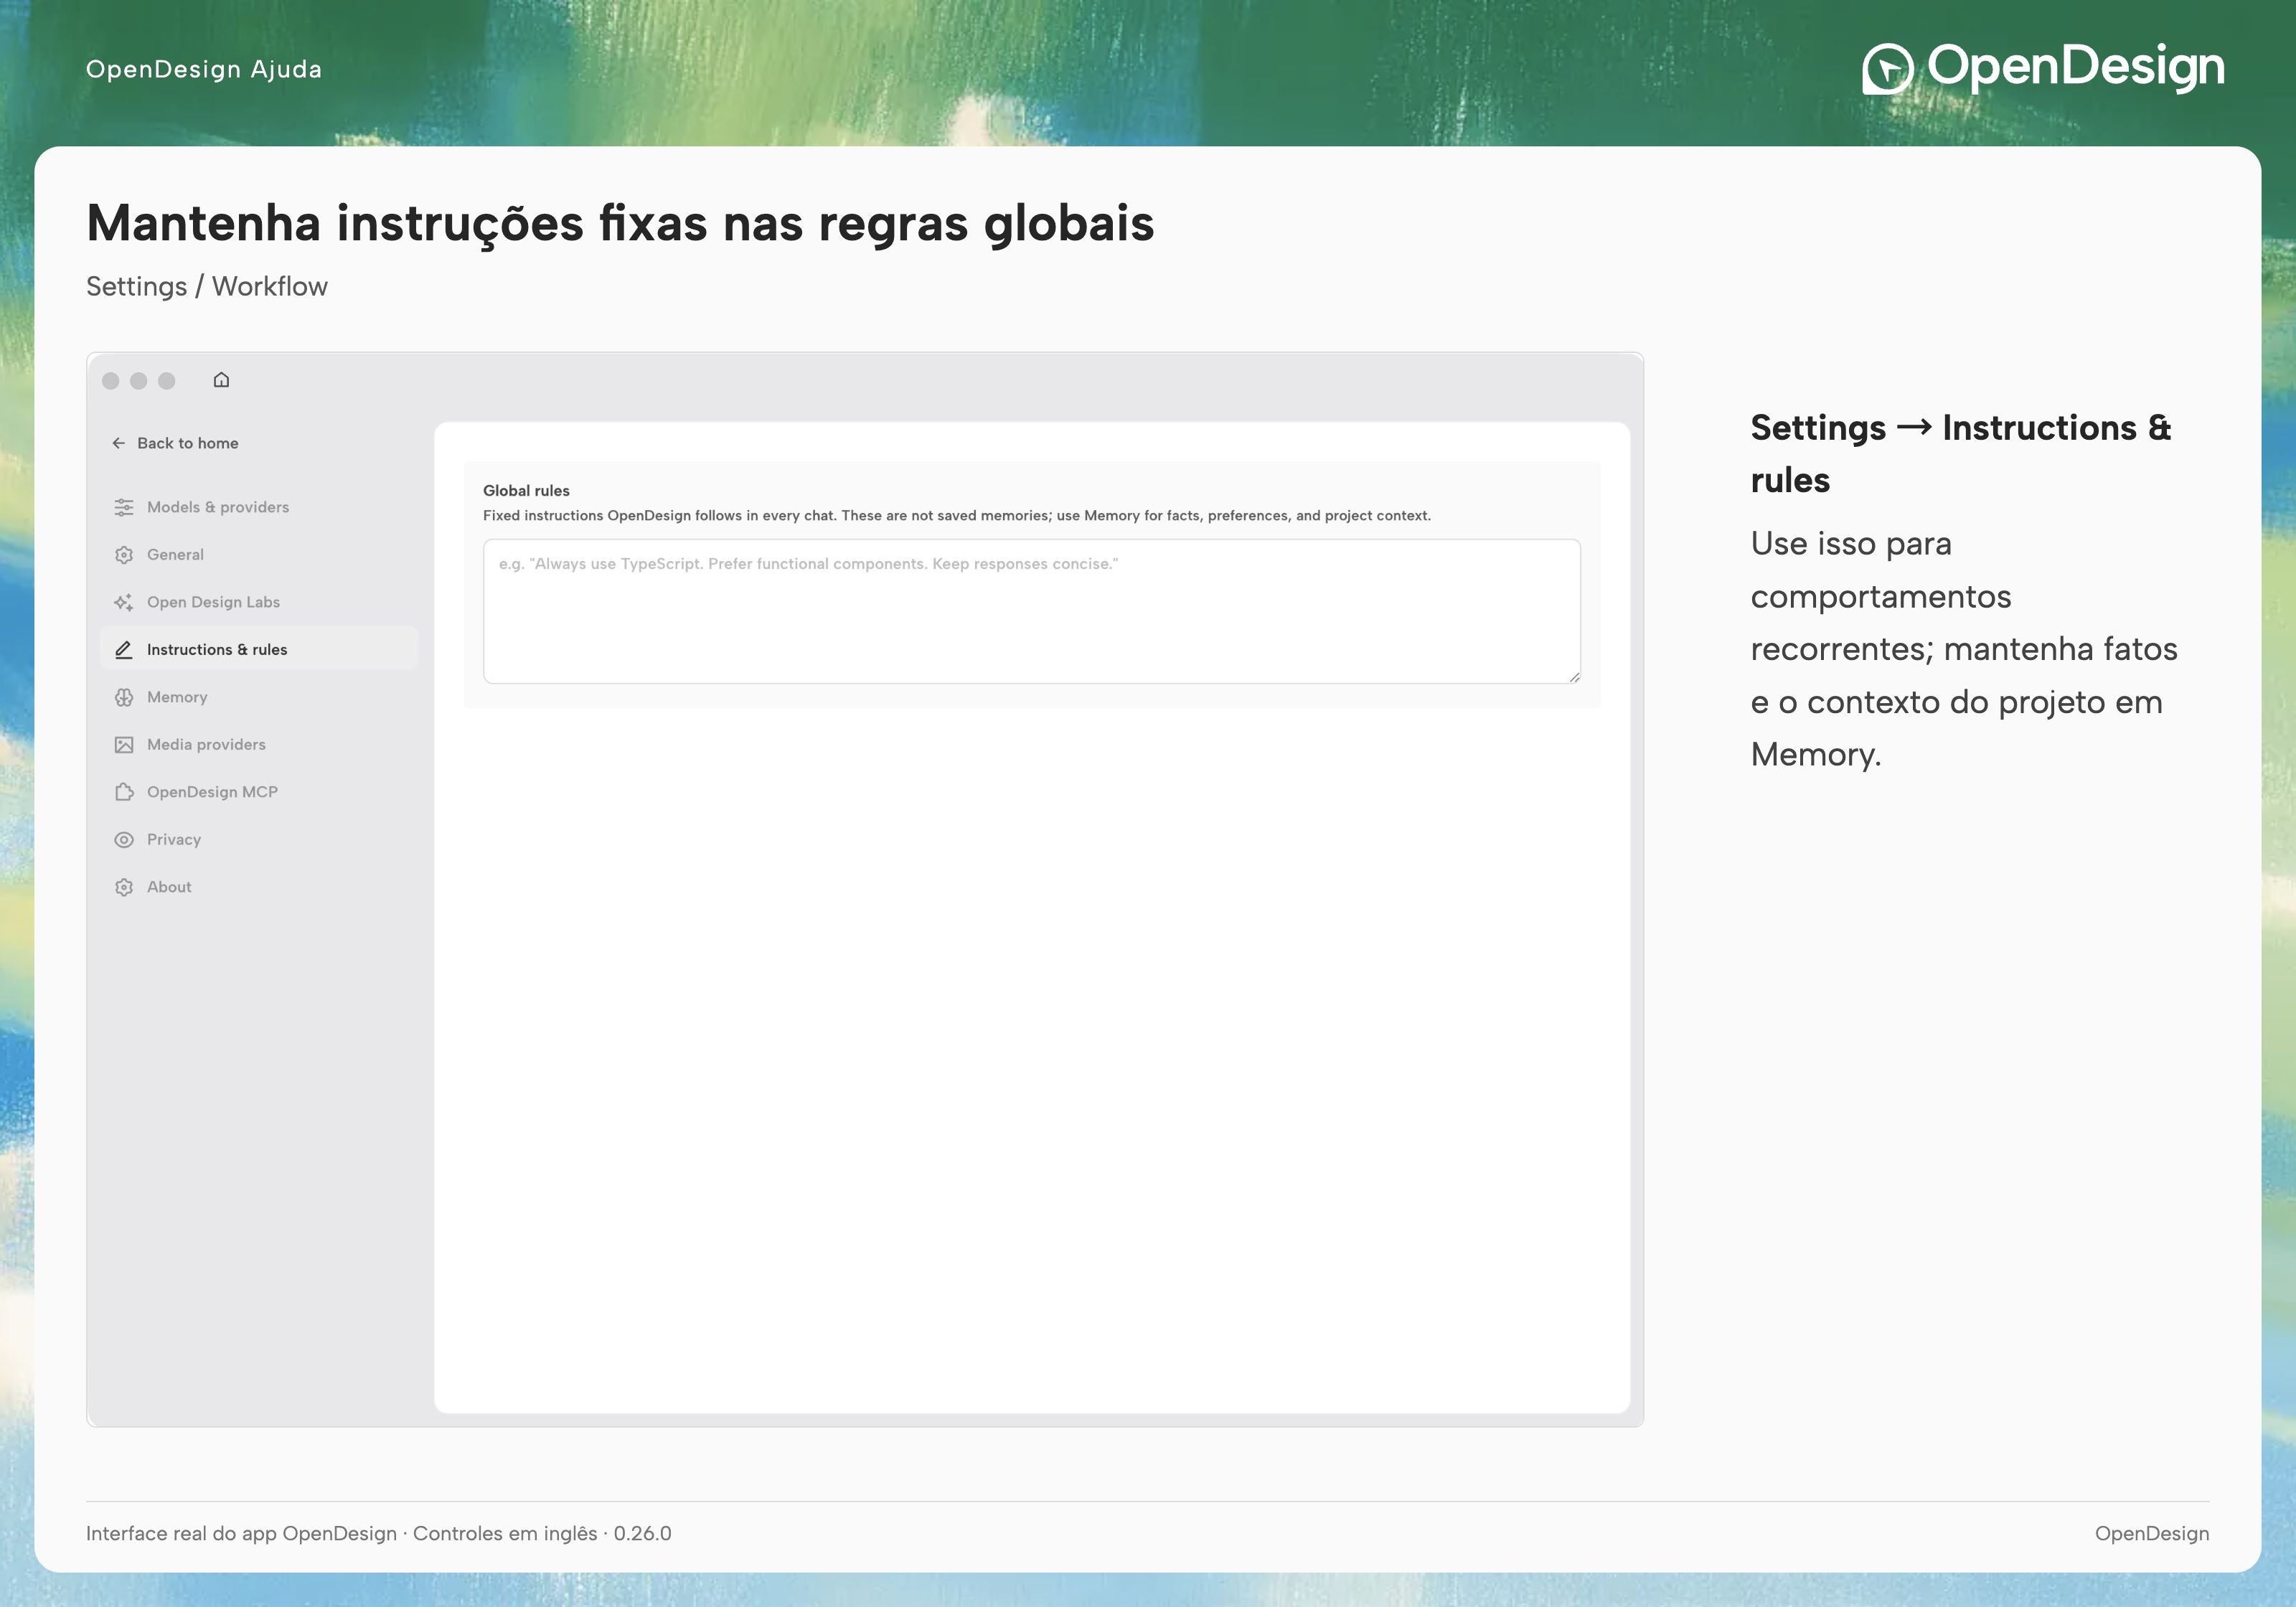Click the OpenDesign Ajuda header text
This screenshot has height=1607, width=2296.
[x=204, y=69]
